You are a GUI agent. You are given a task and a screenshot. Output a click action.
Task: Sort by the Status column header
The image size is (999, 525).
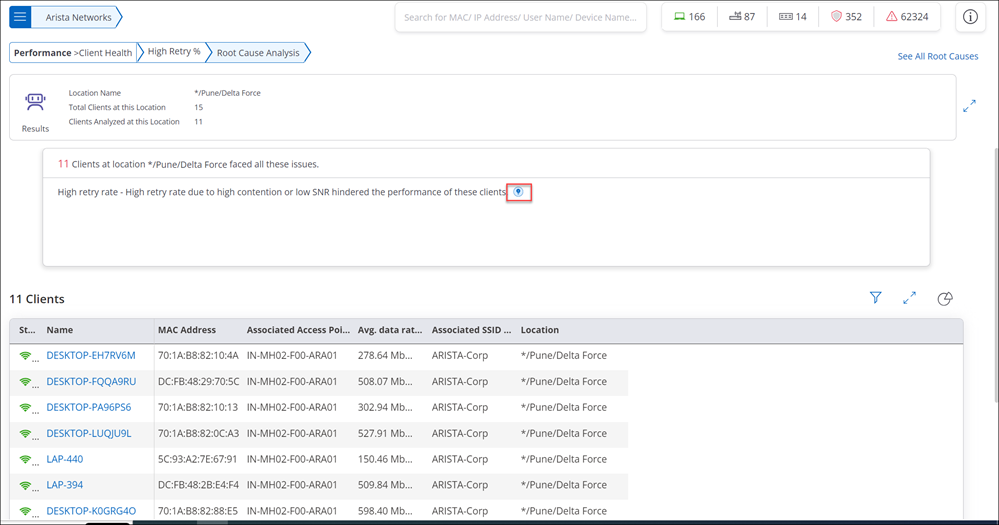coord(27,330)
